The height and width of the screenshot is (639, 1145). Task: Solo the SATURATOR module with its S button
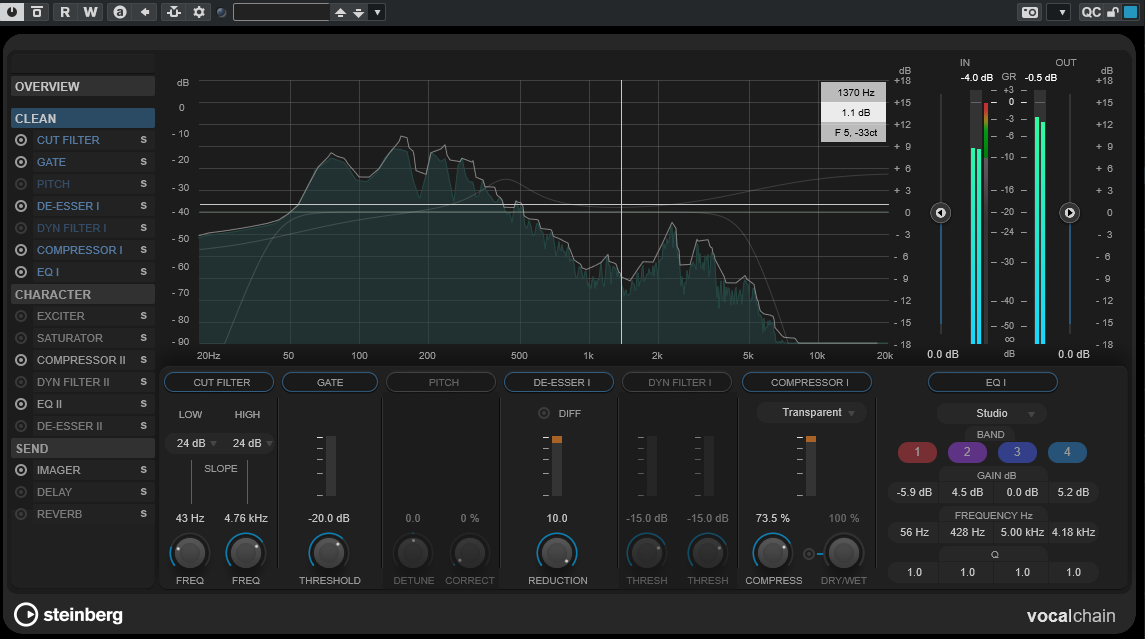coord(143,338)
